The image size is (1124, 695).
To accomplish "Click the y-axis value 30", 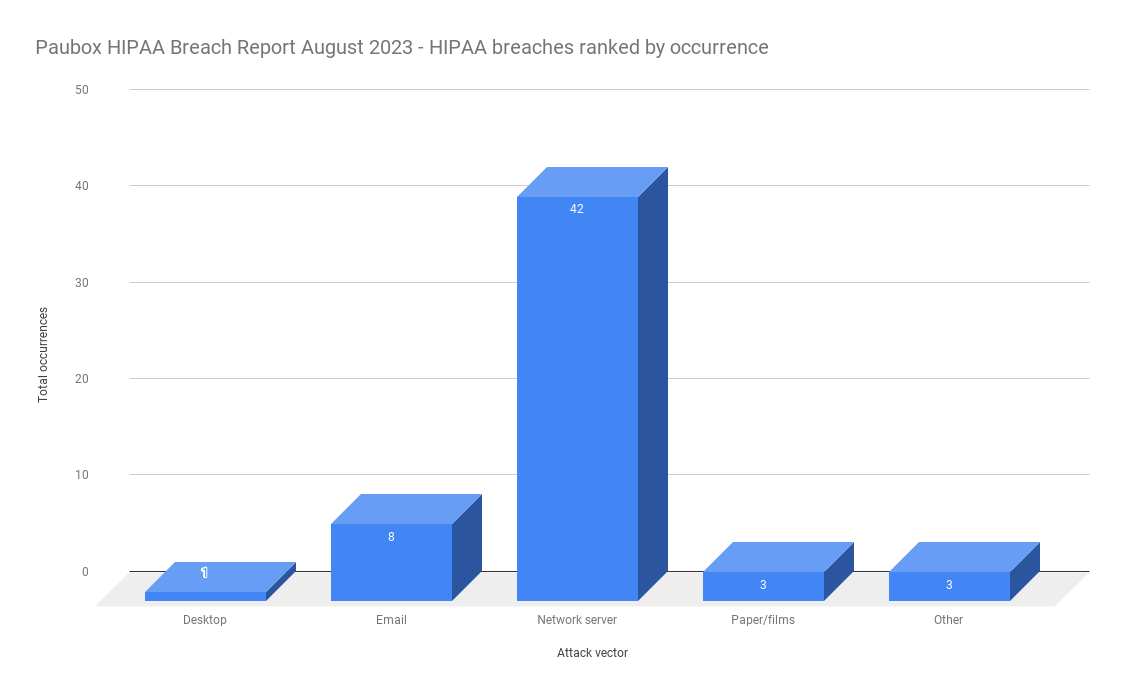I will (x=81, y=283).
